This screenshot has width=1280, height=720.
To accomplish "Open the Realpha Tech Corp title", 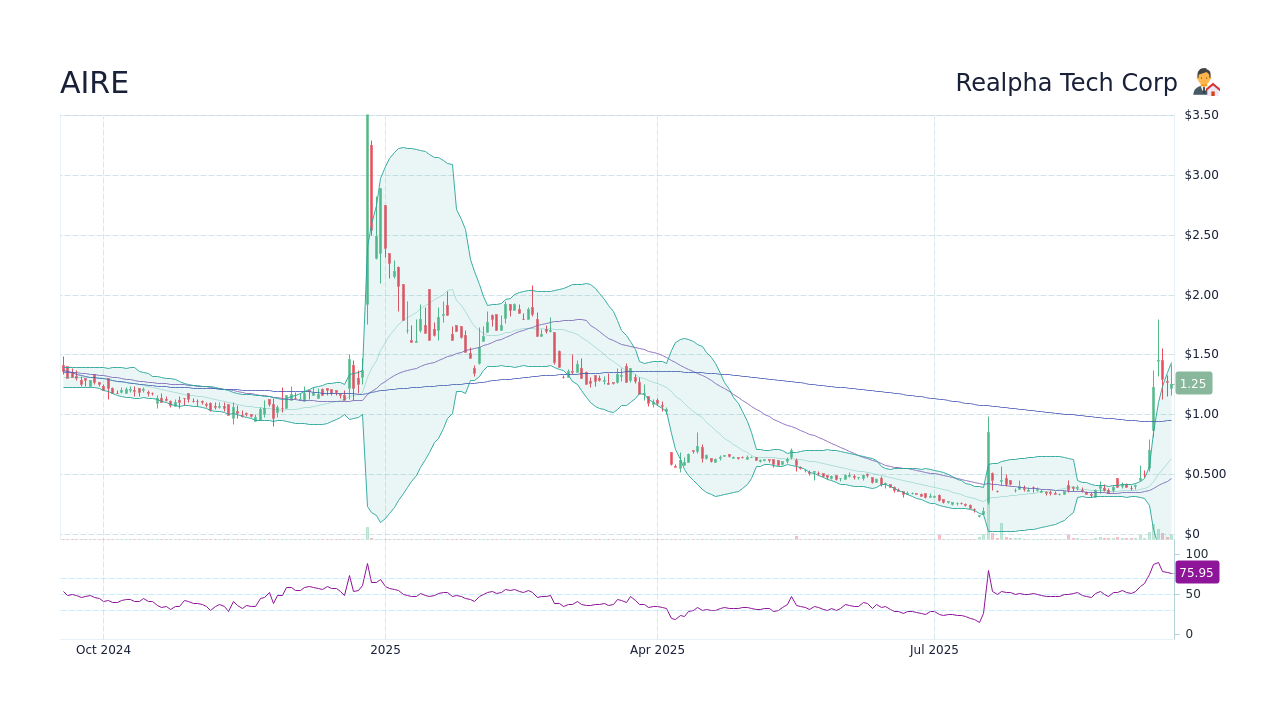I will [1066, 82].
